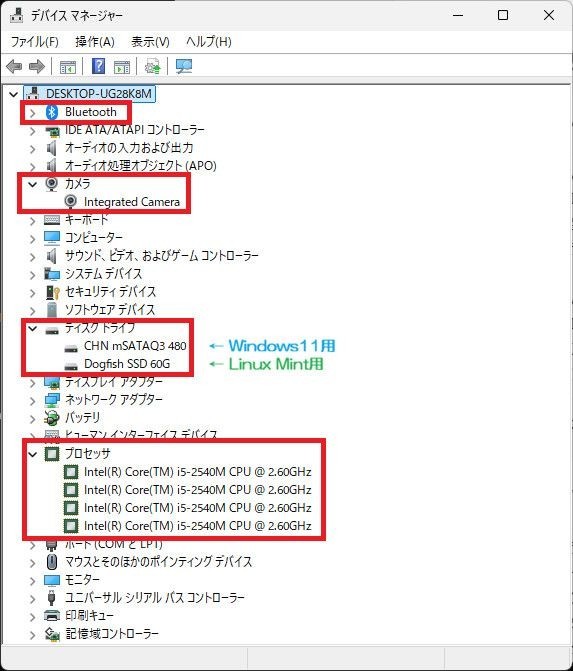The height and width of the screenshot is (671, 573).
Task: Open the Help toolbar icon
Action: 99,66
